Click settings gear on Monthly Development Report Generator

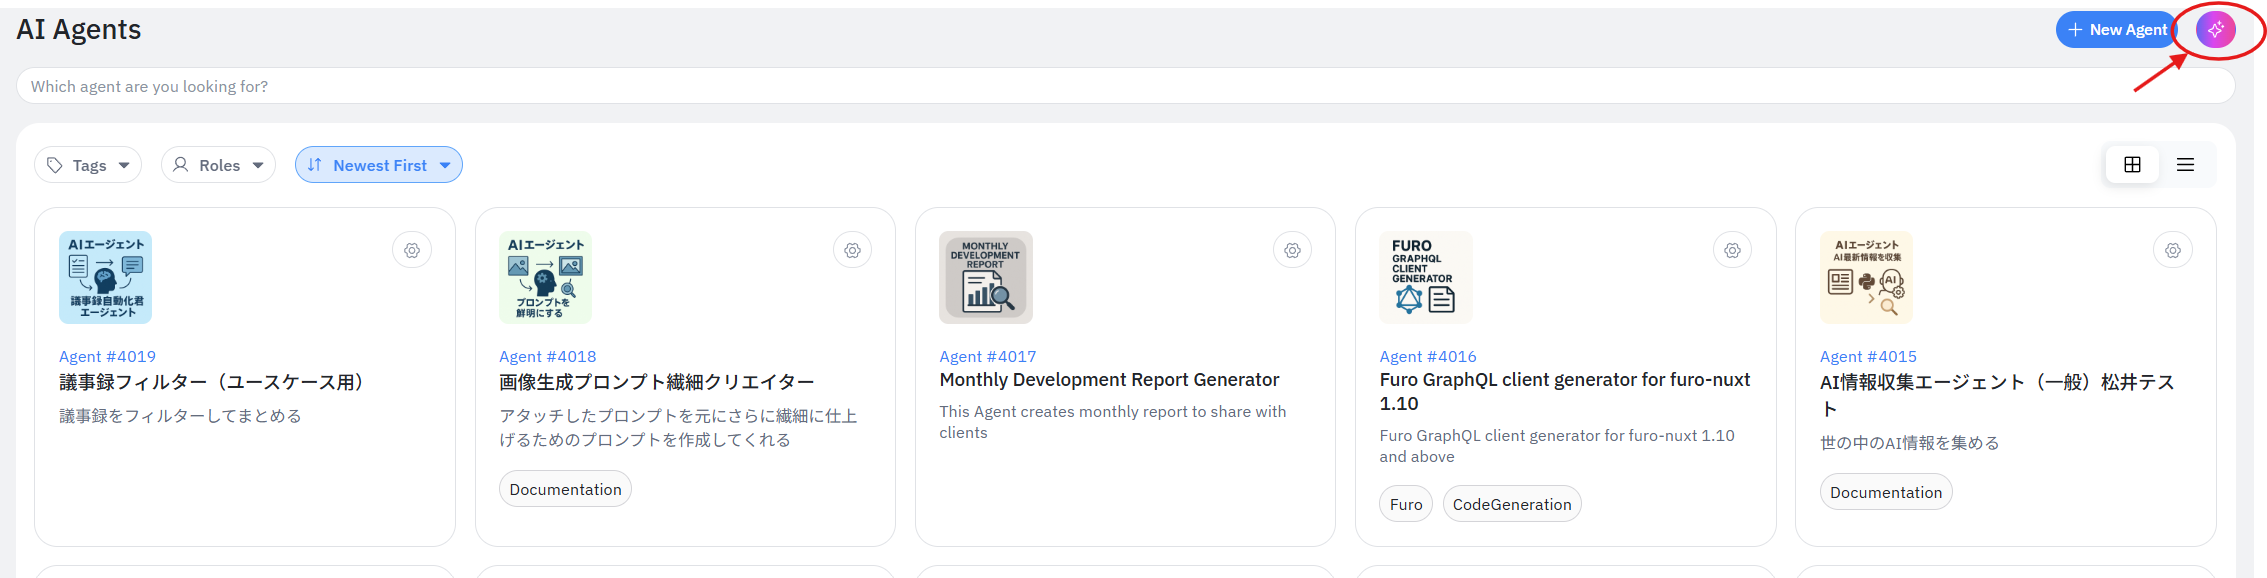tap(1292, 251)
